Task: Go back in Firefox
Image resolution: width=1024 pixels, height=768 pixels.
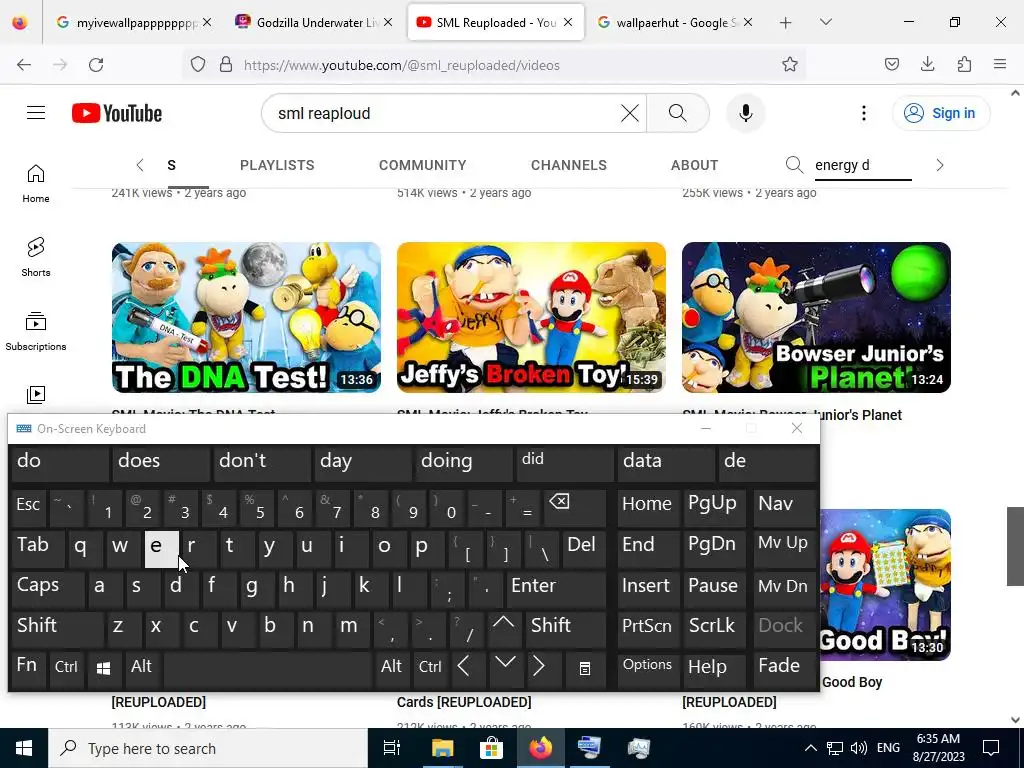Action: (24, 65)
